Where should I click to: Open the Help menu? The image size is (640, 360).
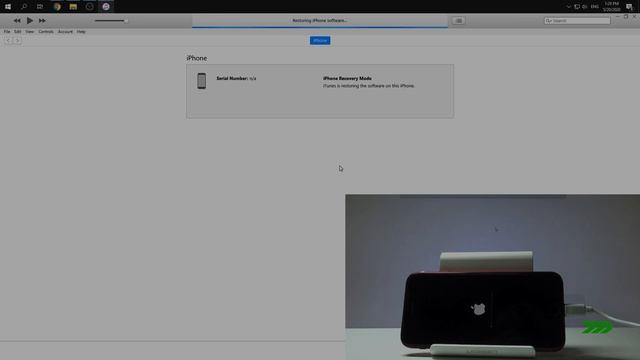click(81, 31)
